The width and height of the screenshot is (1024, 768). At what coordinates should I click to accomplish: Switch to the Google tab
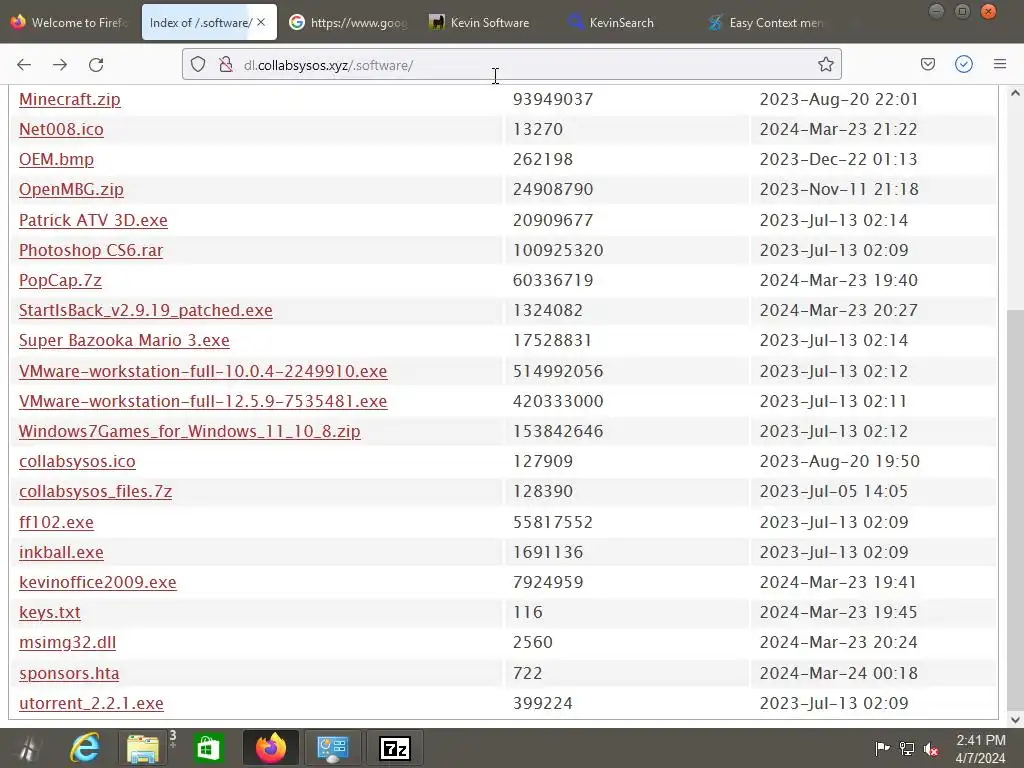tap(347, 22)
